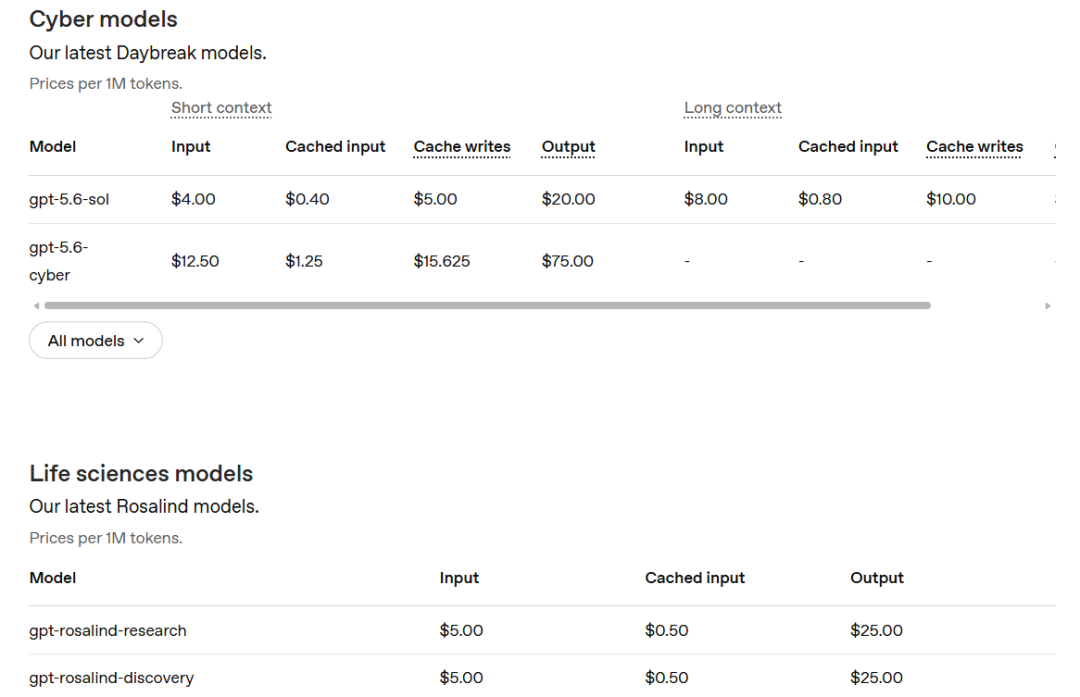This screenshot has height=697, width=1080.
Task: Open the All models dropdown
Action: (x=96, y=341)
